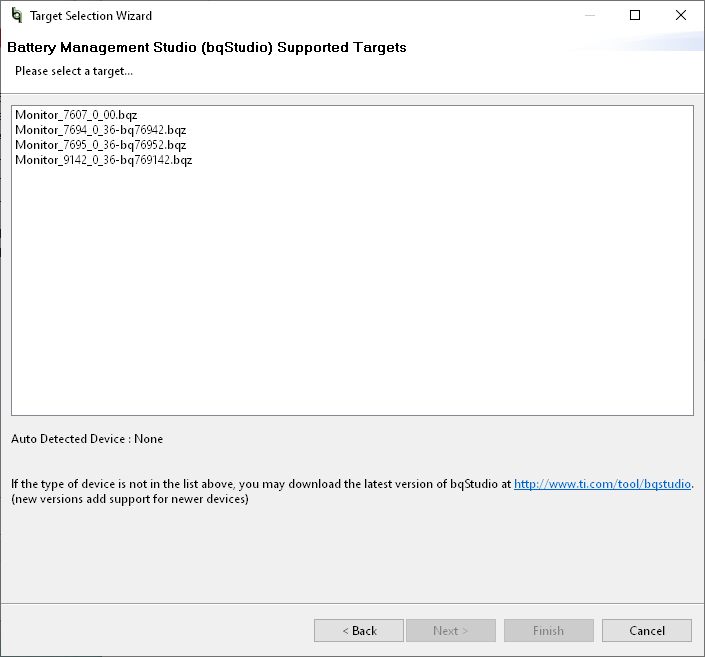The width and height of the screenshot is (705, 657).
Task: Go back with the < Back button
Action: tap(359, 631)
